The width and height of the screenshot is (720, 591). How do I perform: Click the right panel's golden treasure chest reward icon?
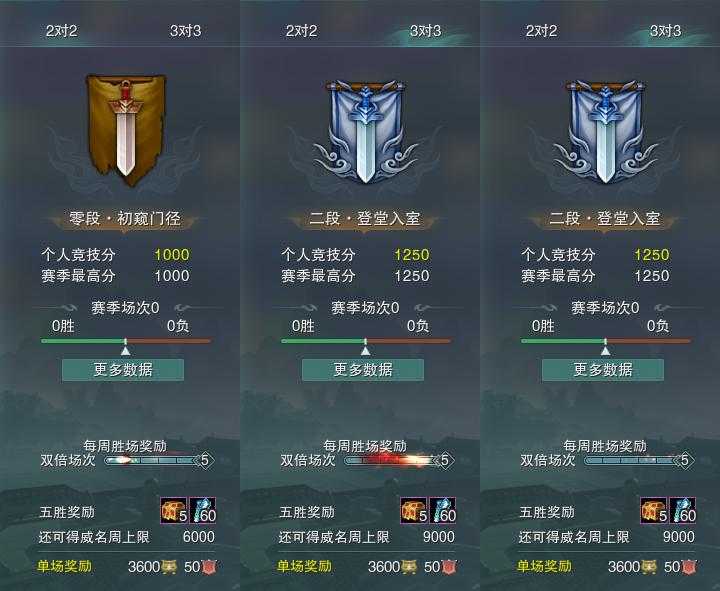[x=654, y=510]
